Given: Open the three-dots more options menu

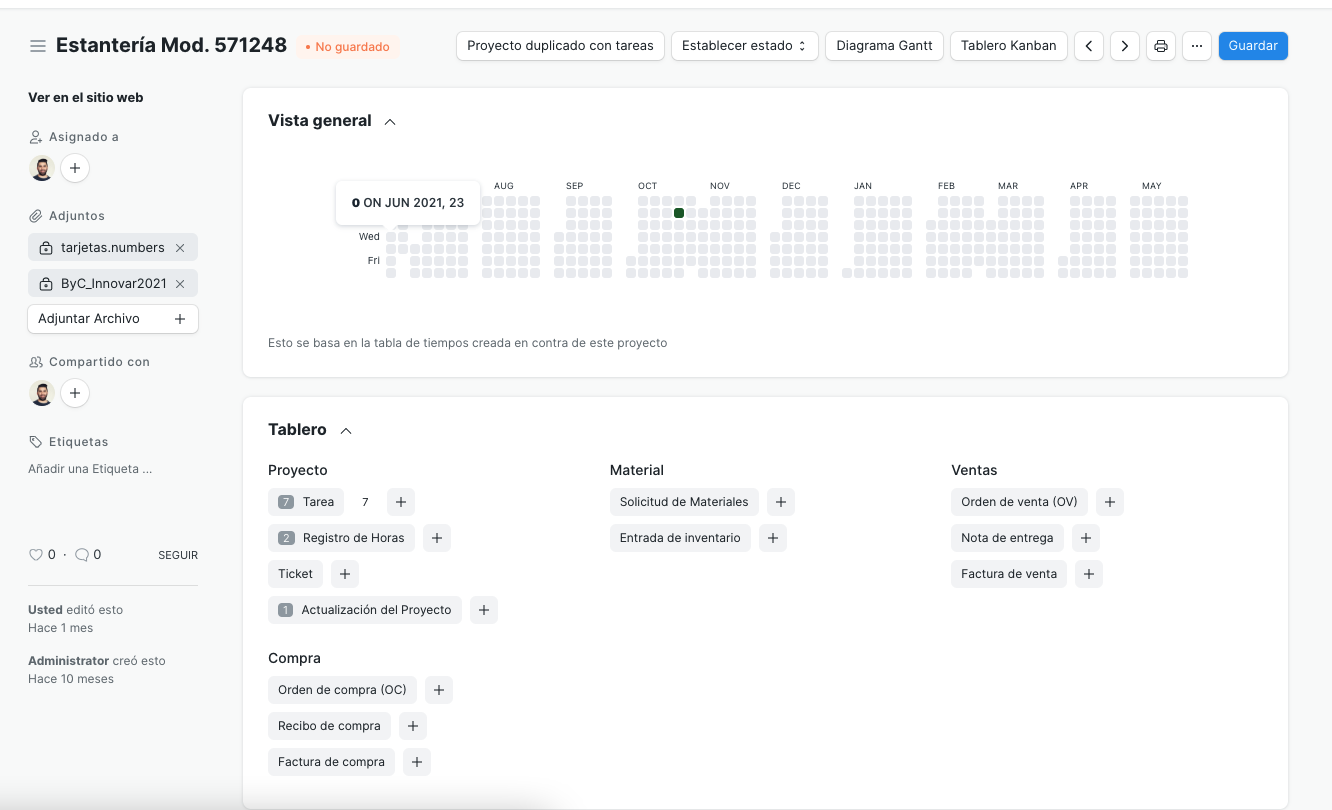Looking at the screenshot, I should pos(1197,46).
